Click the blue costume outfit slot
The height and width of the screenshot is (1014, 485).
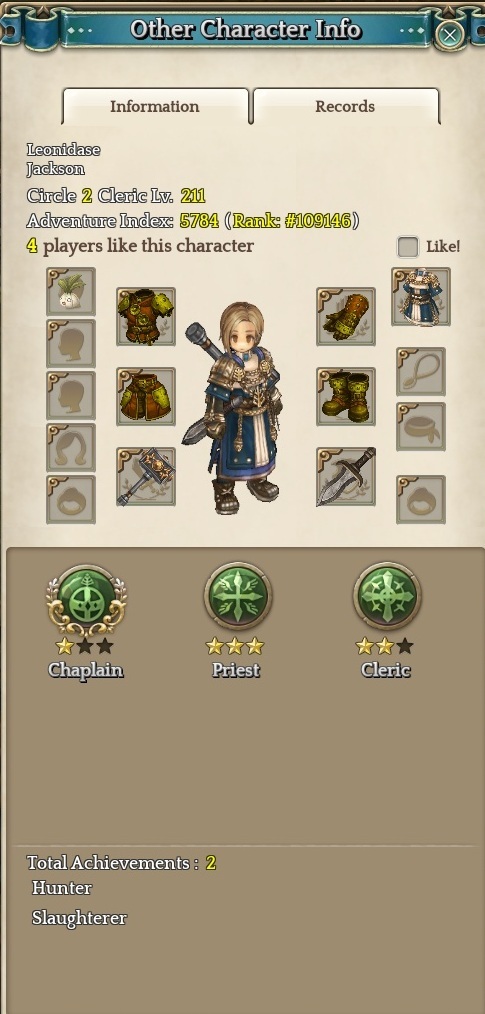coord(421,297)
